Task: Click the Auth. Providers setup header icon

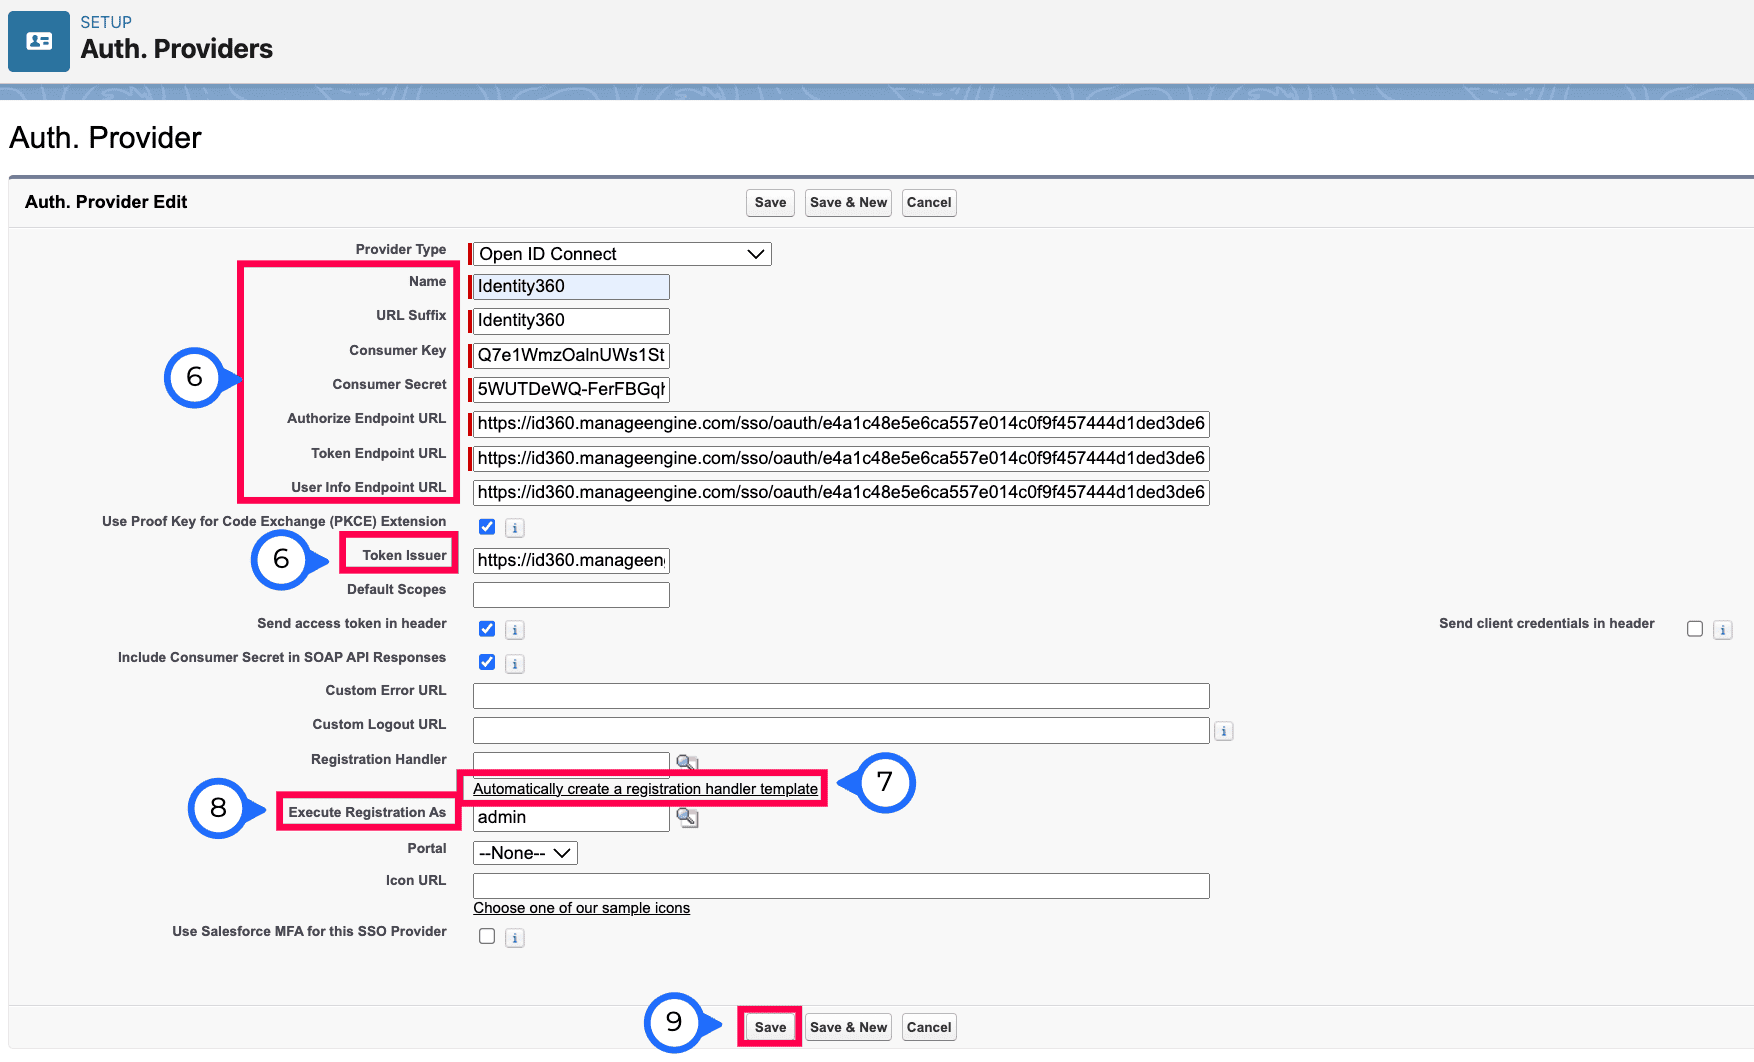Action: [38, 41]
